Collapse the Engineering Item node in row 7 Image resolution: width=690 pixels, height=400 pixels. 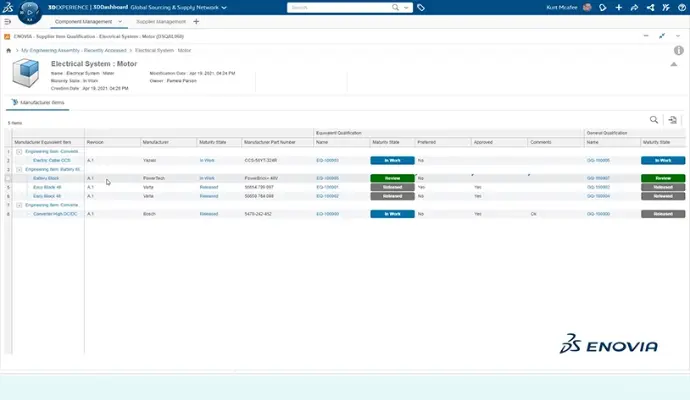(19, 205)
